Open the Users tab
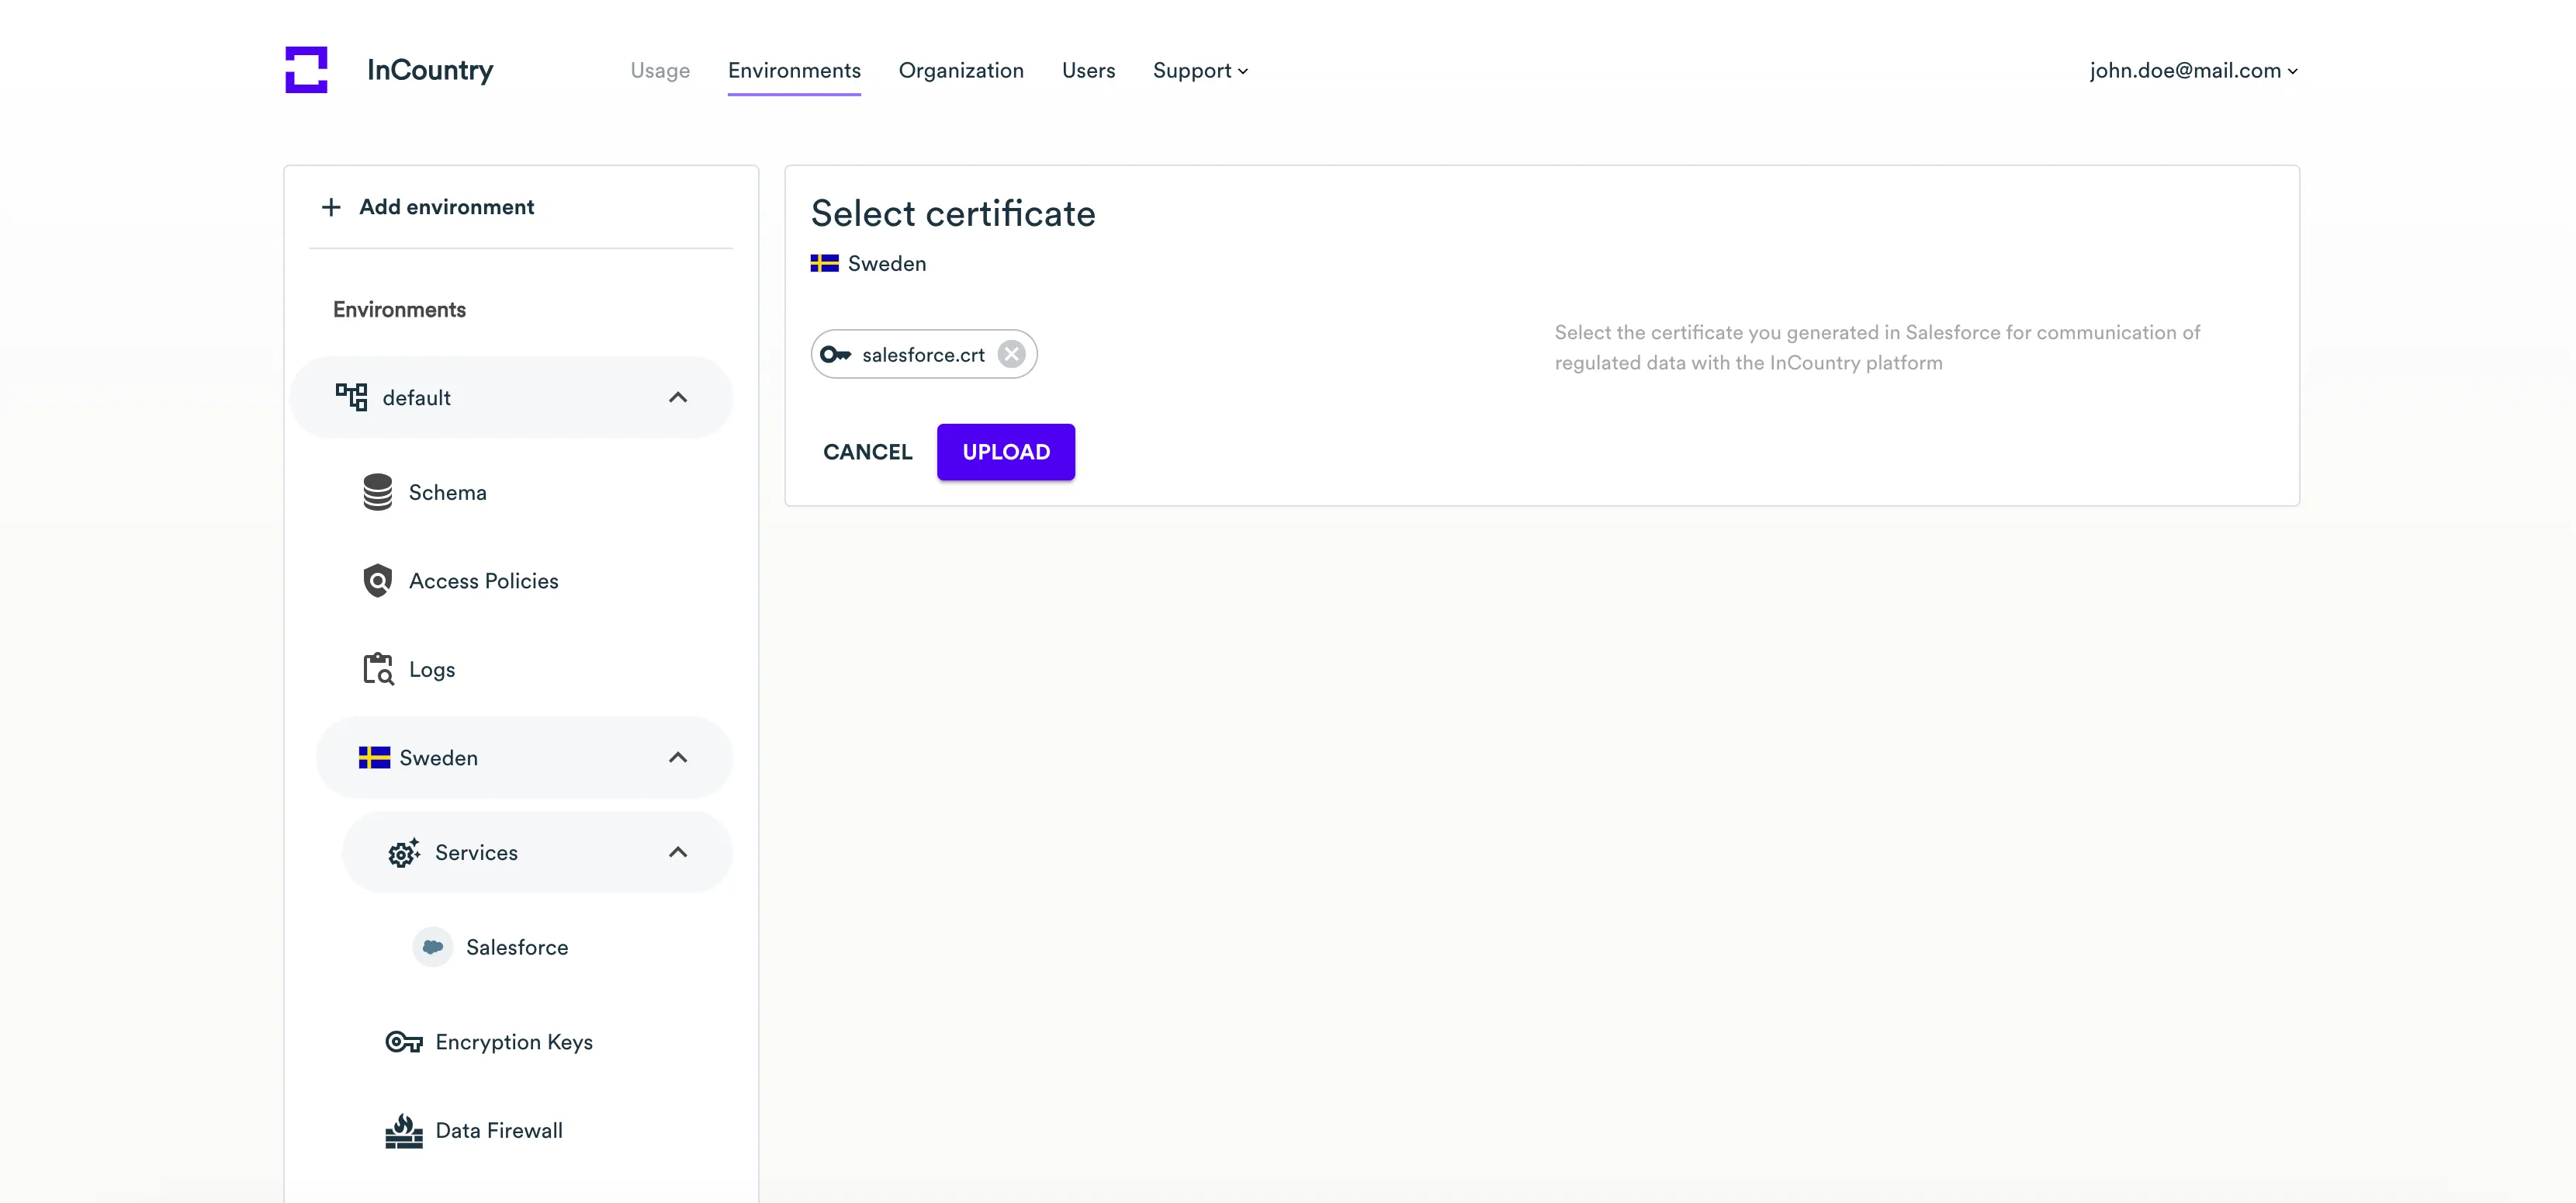 (1087, 71)
